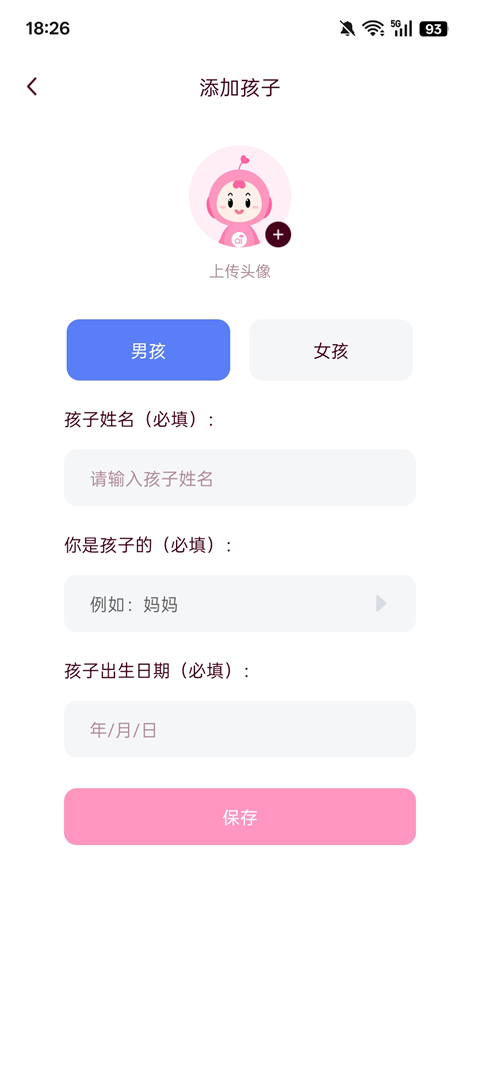Tap the muted bell status icon

347,28
